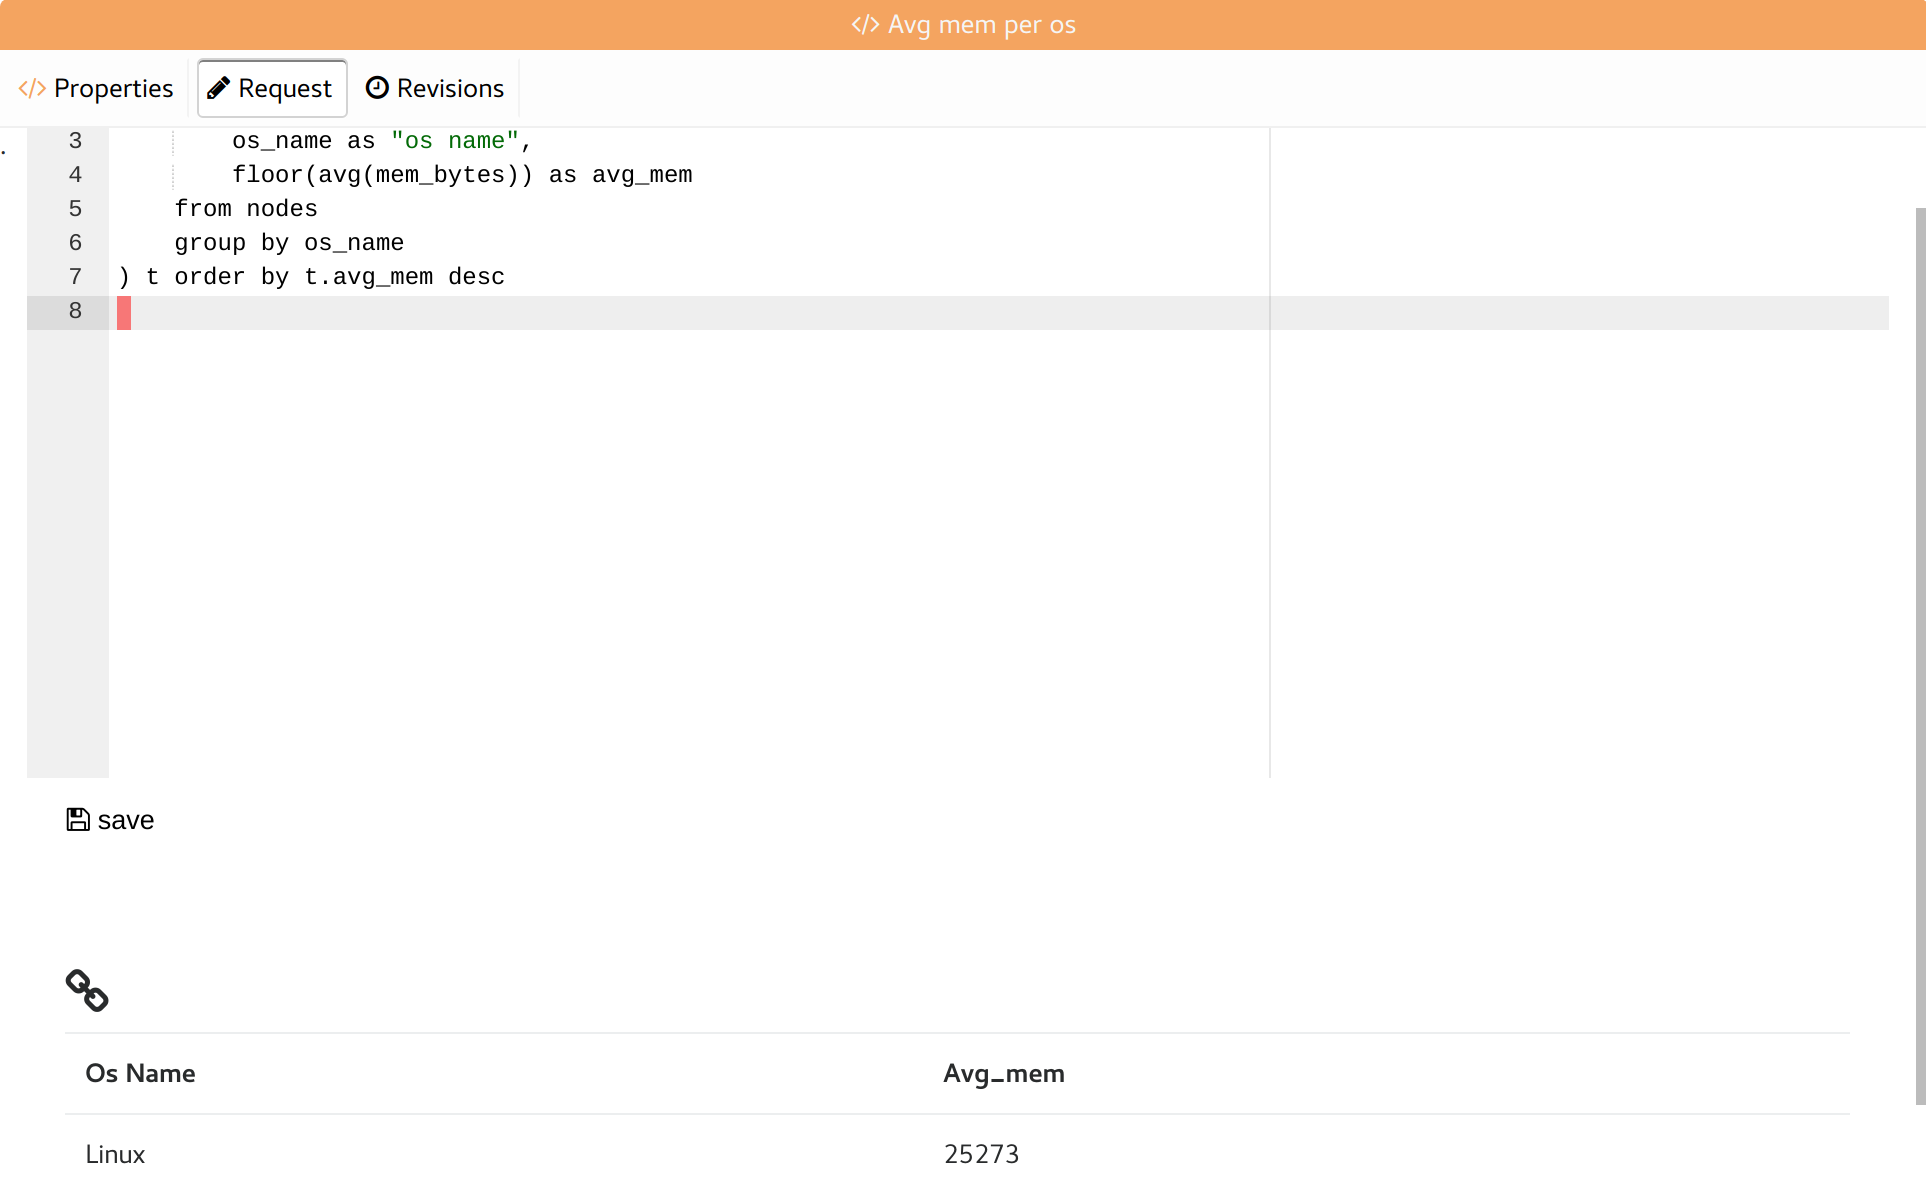
Task: Click the clock icon on Revisions tab
Action: tap(377, 88)
